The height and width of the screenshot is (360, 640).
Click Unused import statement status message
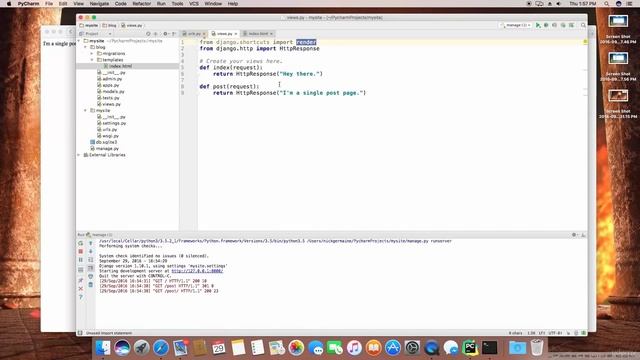[109, 333]
